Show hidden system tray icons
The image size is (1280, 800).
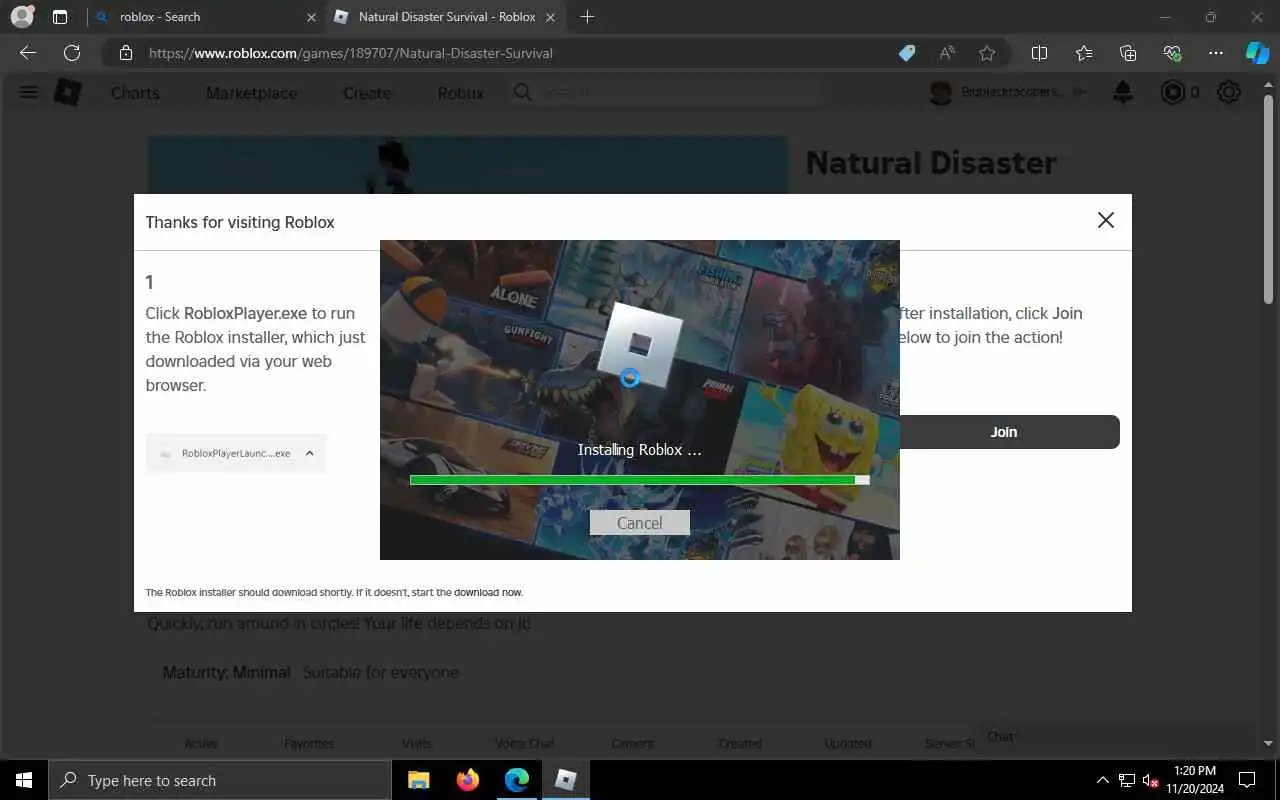tap(1103, 780)
